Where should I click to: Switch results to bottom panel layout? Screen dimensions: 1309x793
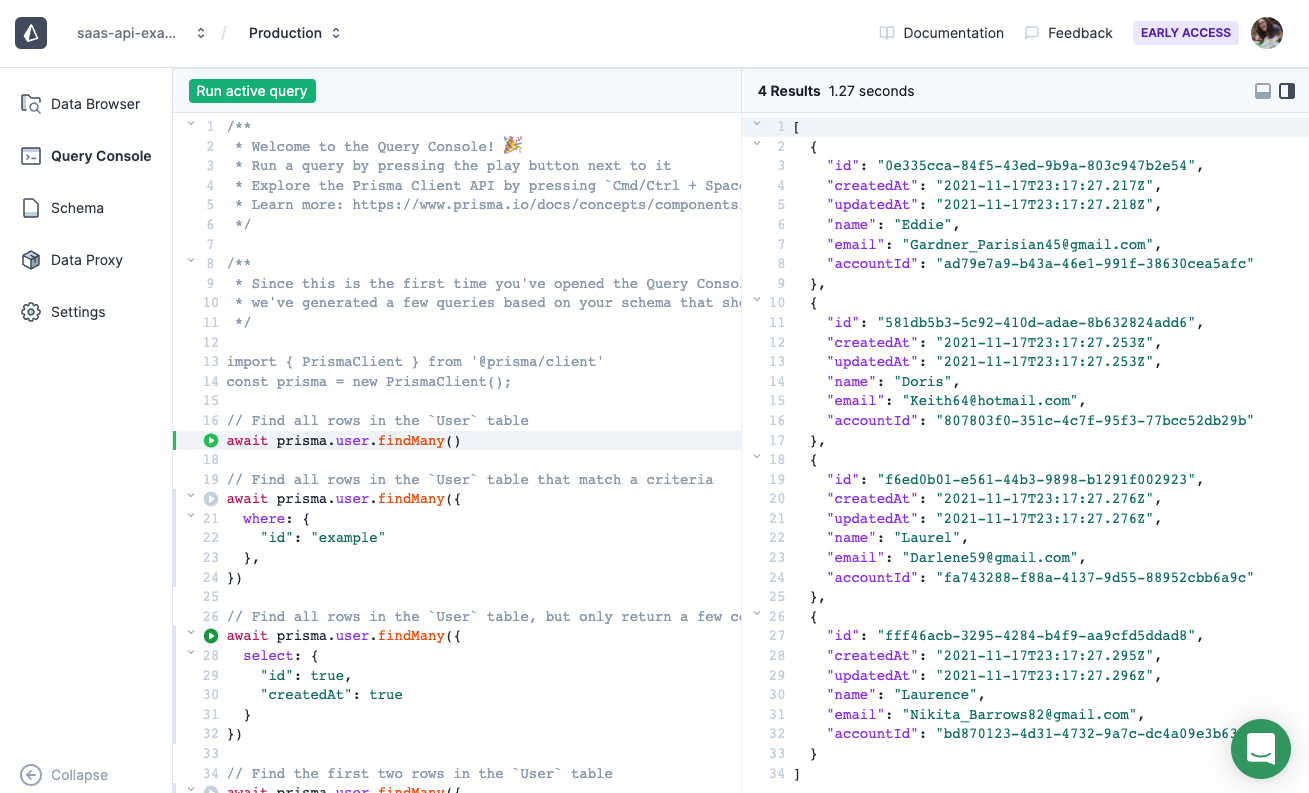click(x=1263, y=91)
